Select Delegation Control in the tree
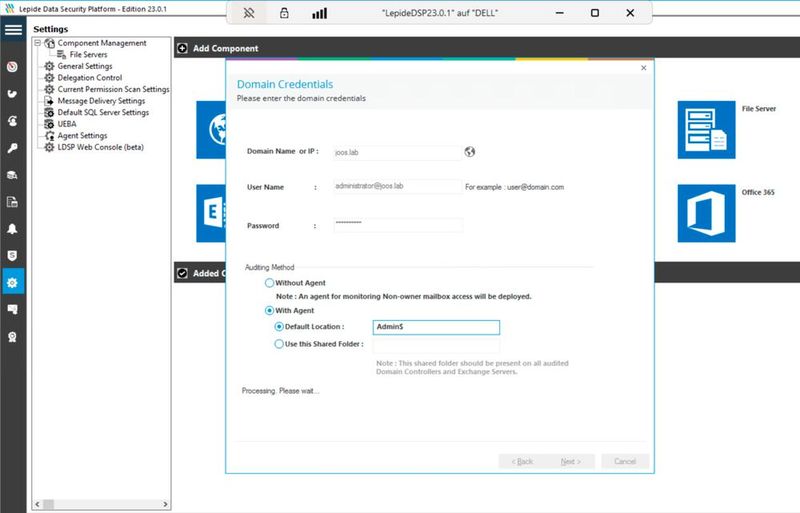This screenshot has width=800, height=513. click(90, 78)
